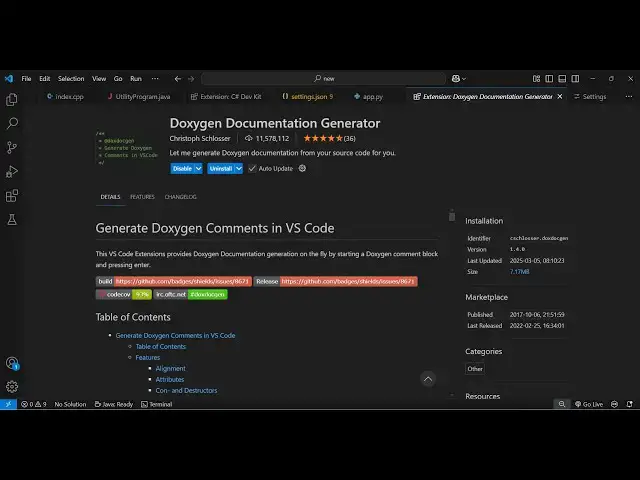Click the Christoph Schlosser publisher link
Image resolution: width=640 pixels, height=480 pixels.
[x=200, y=138]
